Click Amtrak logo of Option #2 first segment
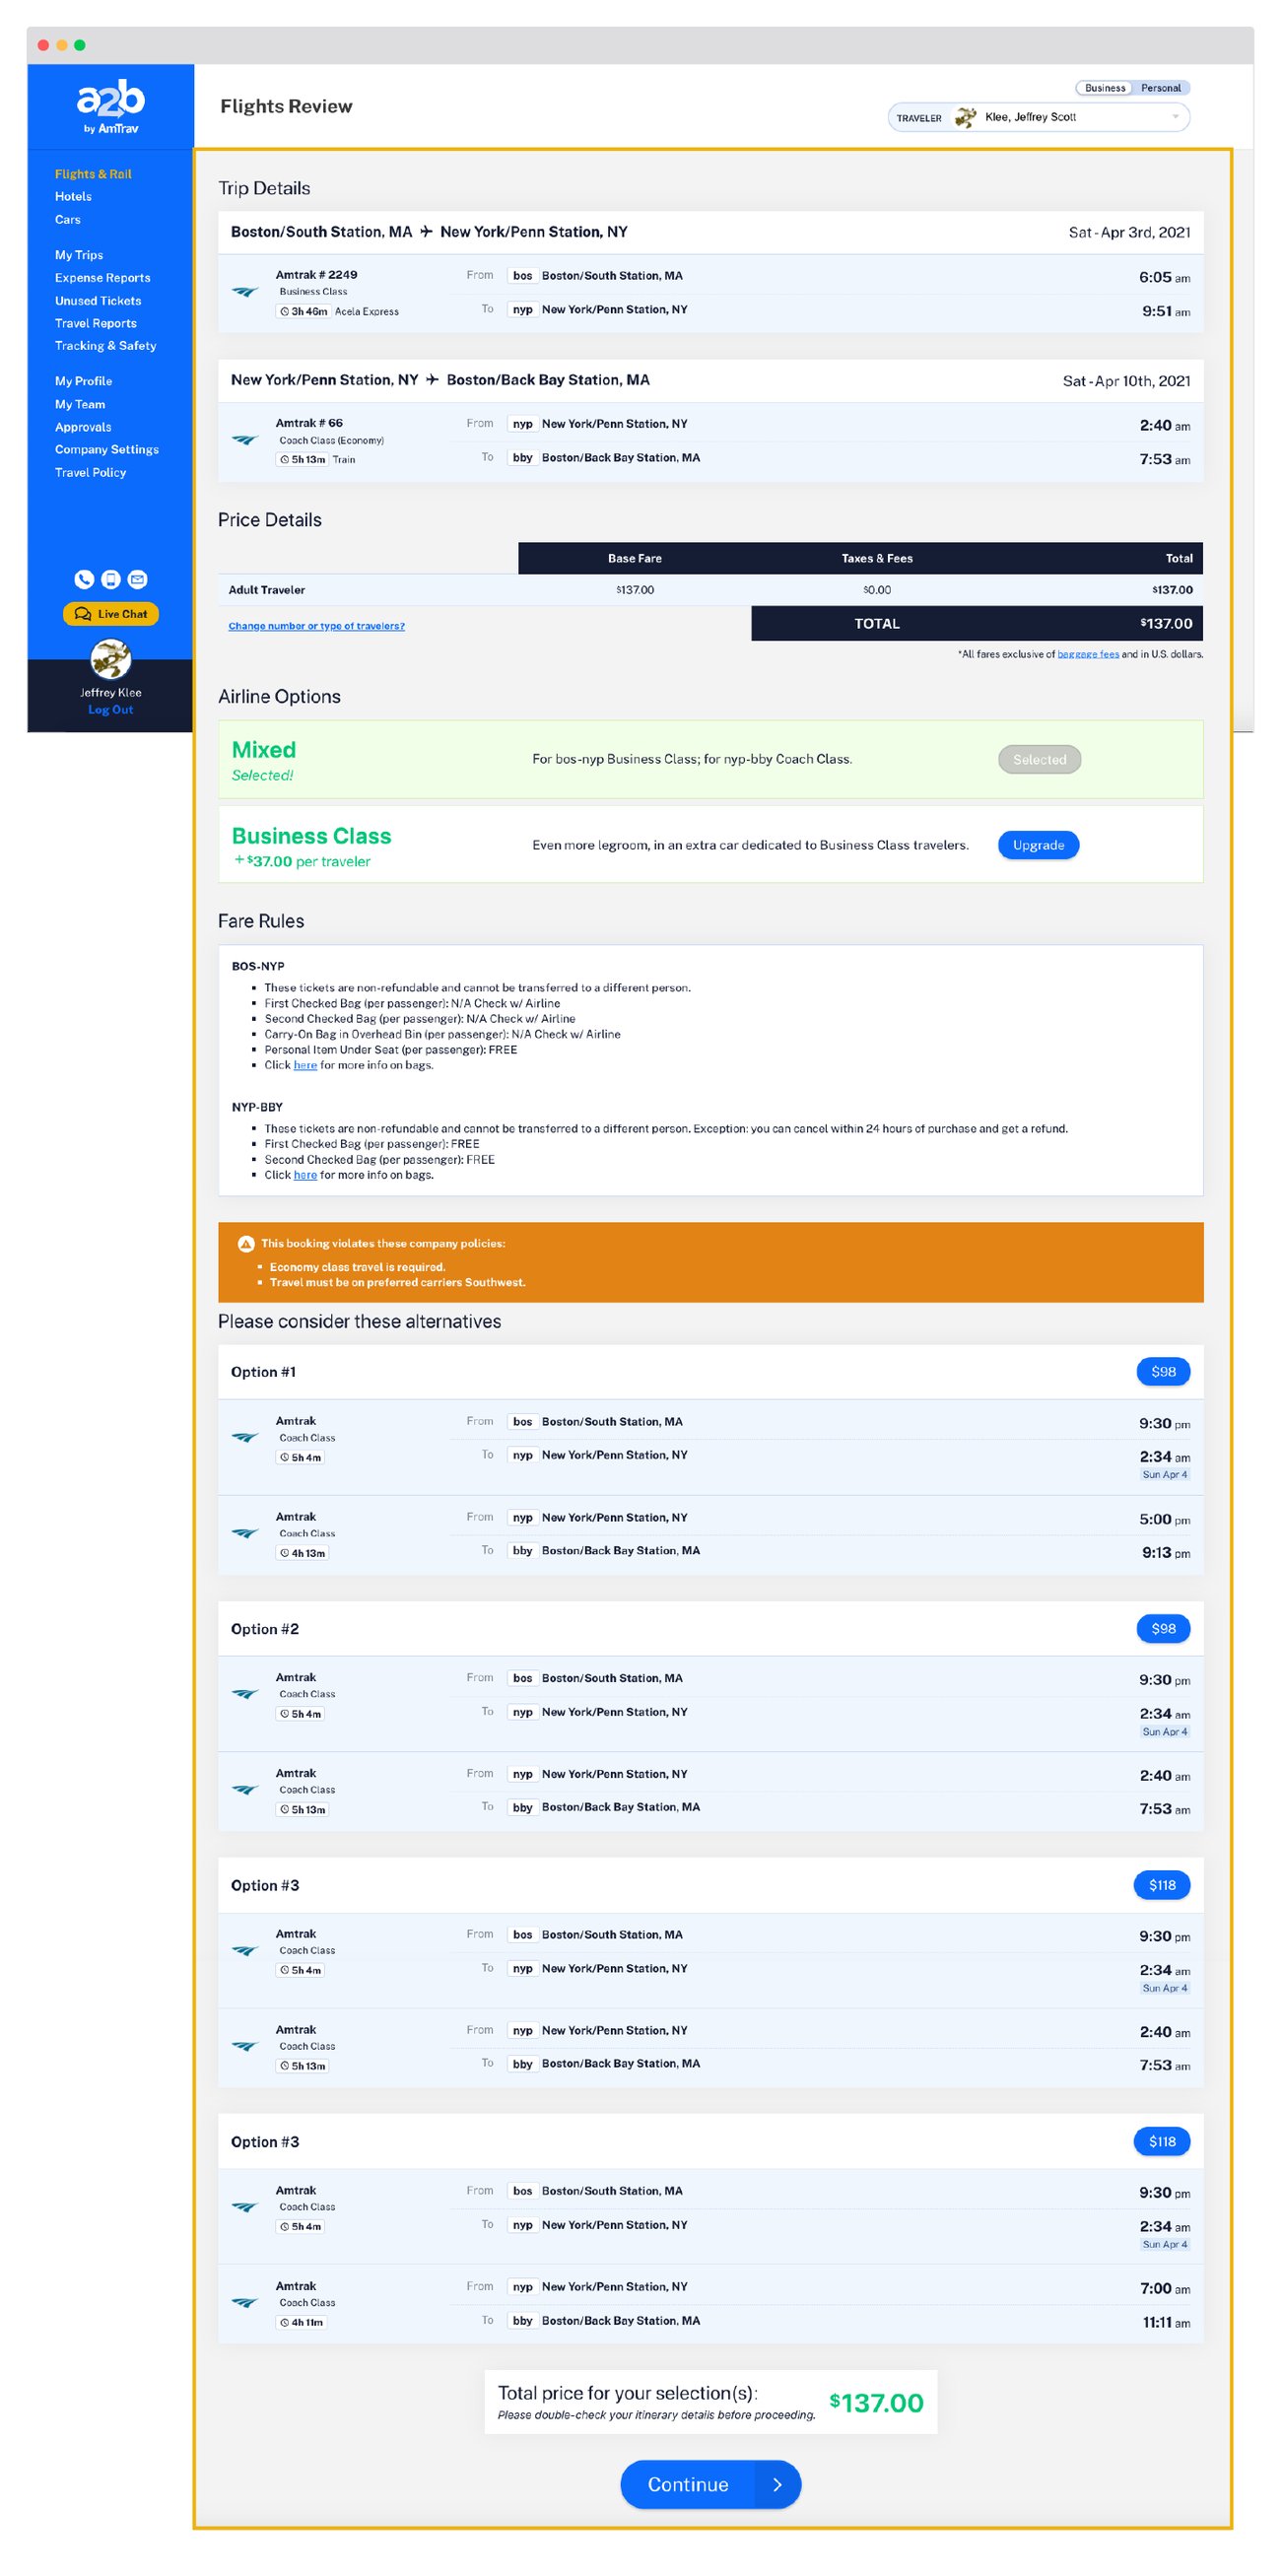 pos(245,1695)
